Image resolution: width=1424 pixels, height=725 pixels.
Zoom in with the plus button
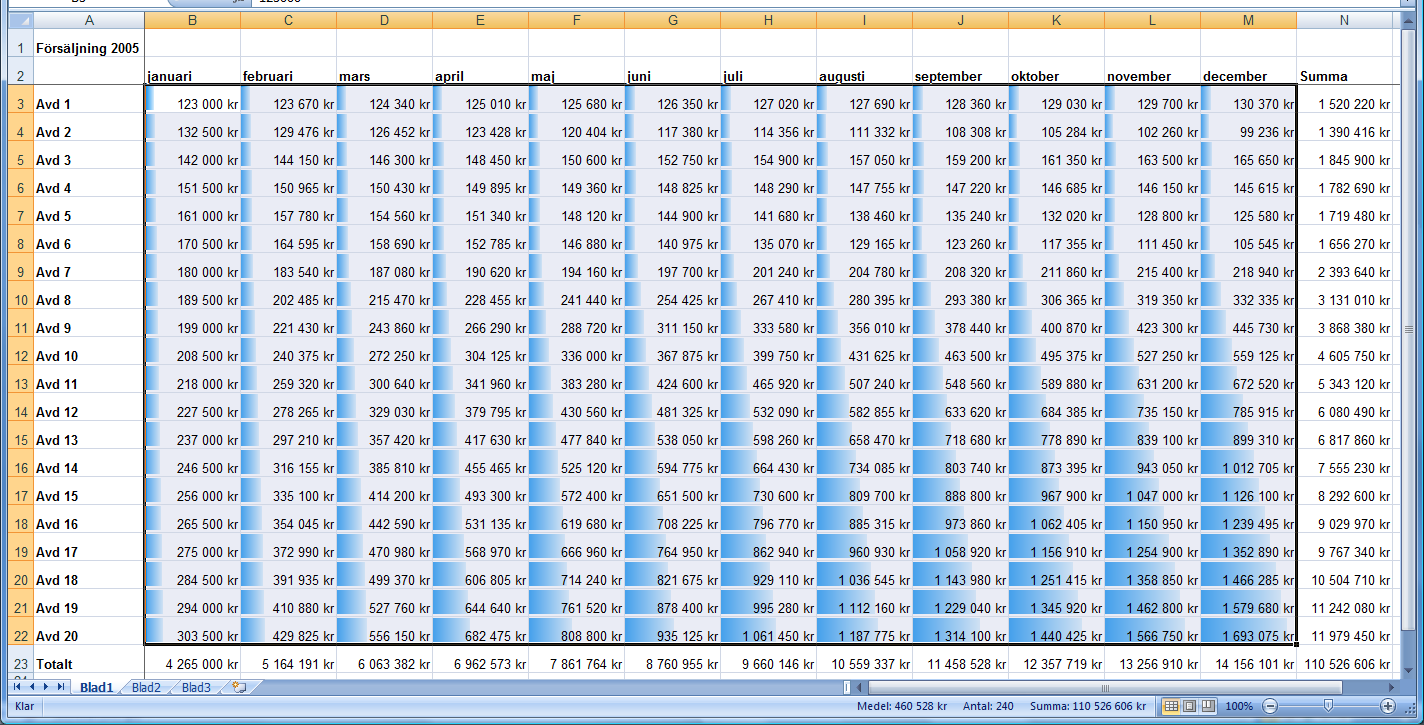pos(1389,706)
